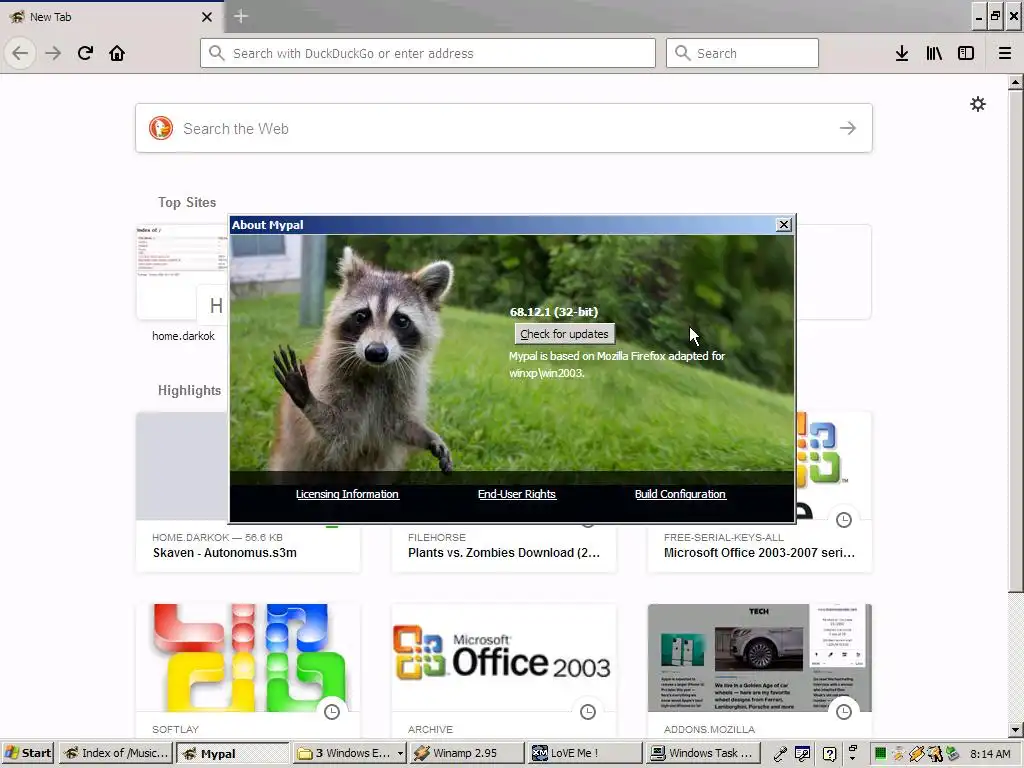
Task: Click history clock on addons.mozilla card
Action: pyautogui.click(x=844, y=712)
